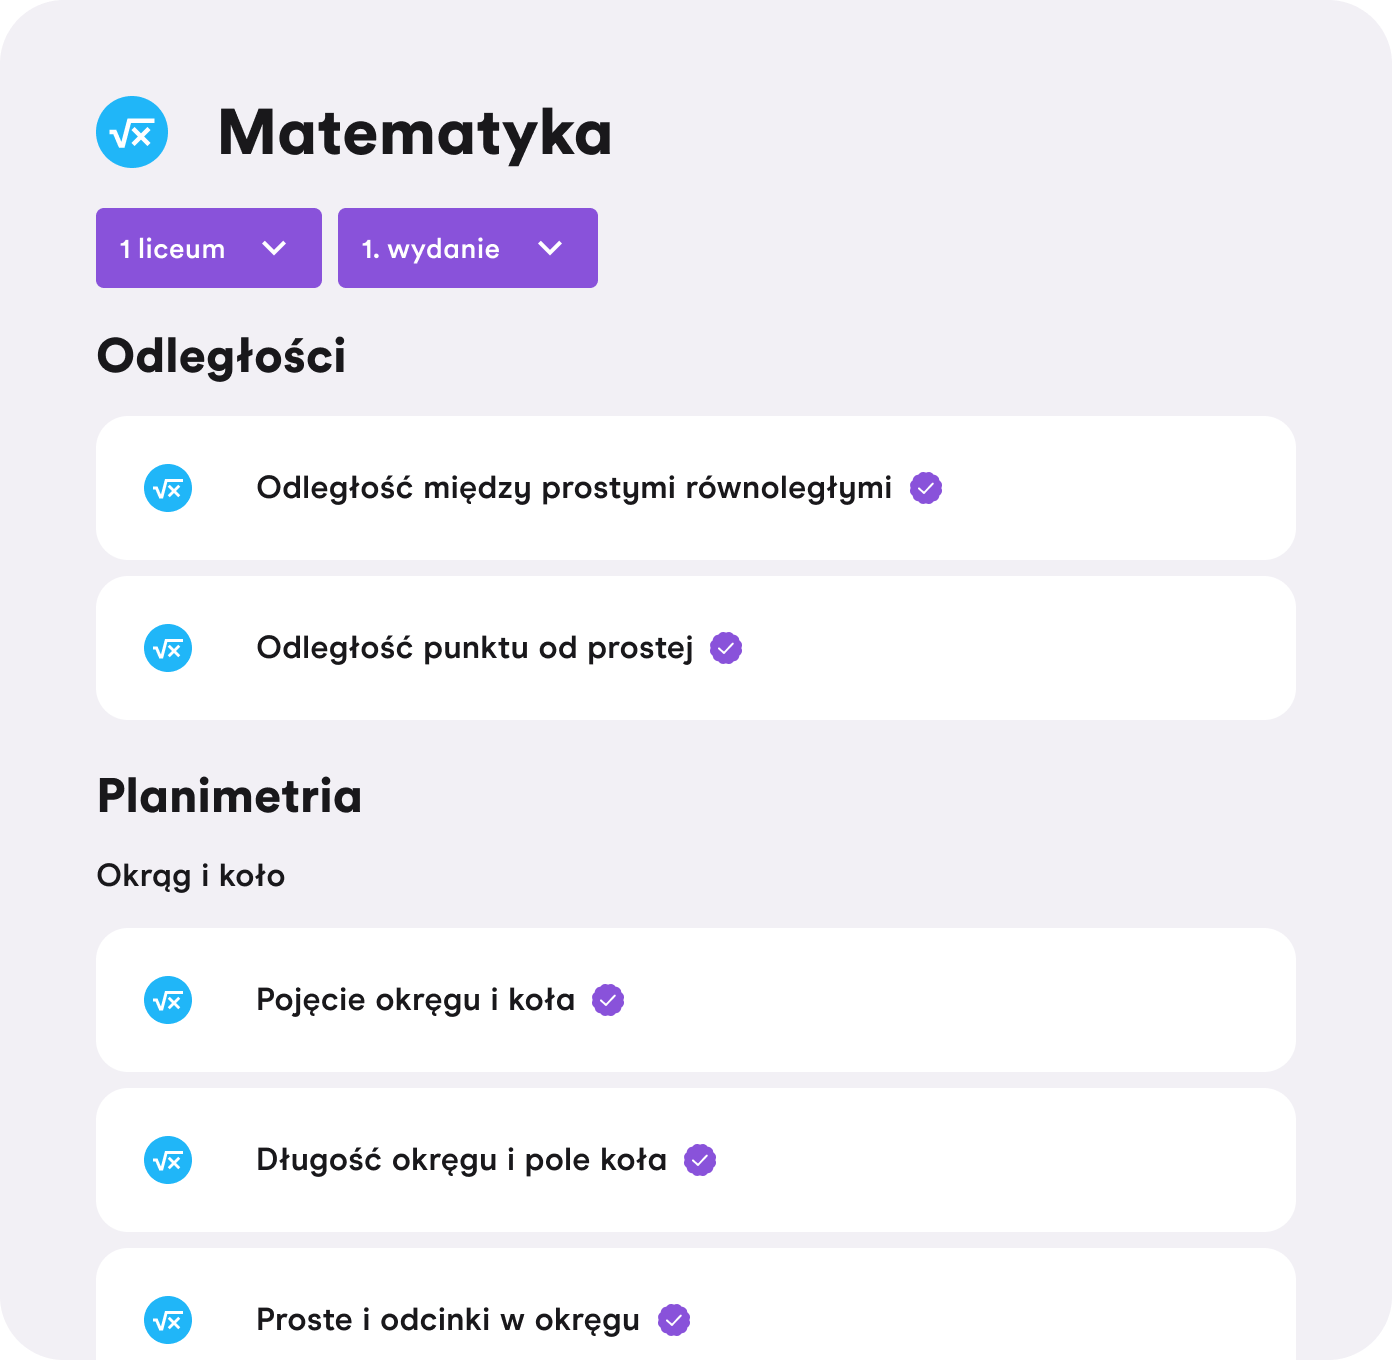Click verified badge after Odległość punktu od prostej
This screenshot has width=1392, height=1360.
pos(726,648)
